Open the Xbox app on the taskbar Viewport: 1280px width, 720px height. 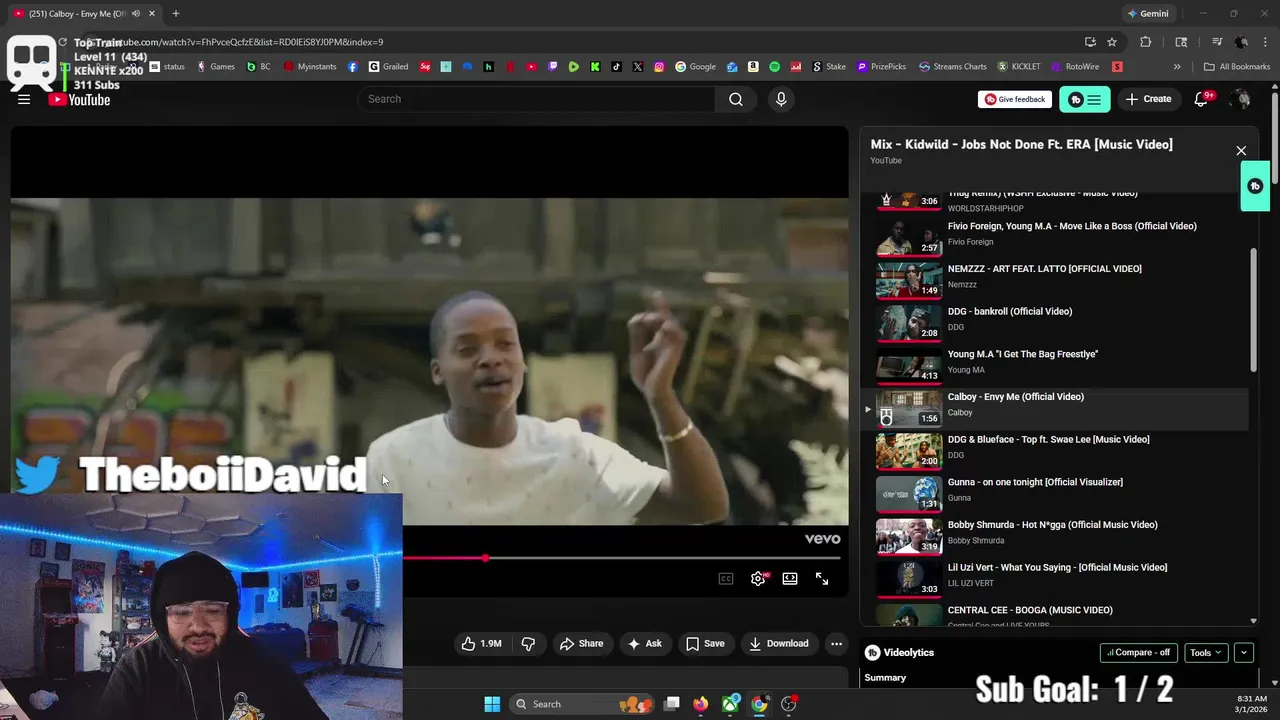(731, 704)
